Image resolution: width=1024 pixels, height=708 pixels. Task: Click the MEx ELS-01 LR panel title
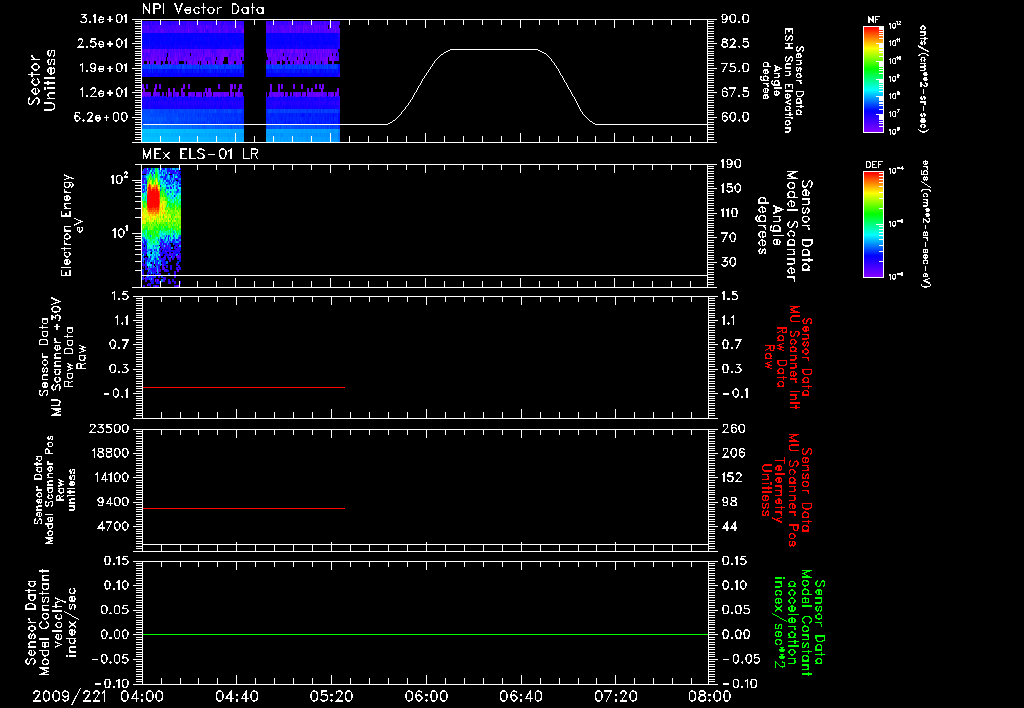pyautogui.click(x=200, y=154)
